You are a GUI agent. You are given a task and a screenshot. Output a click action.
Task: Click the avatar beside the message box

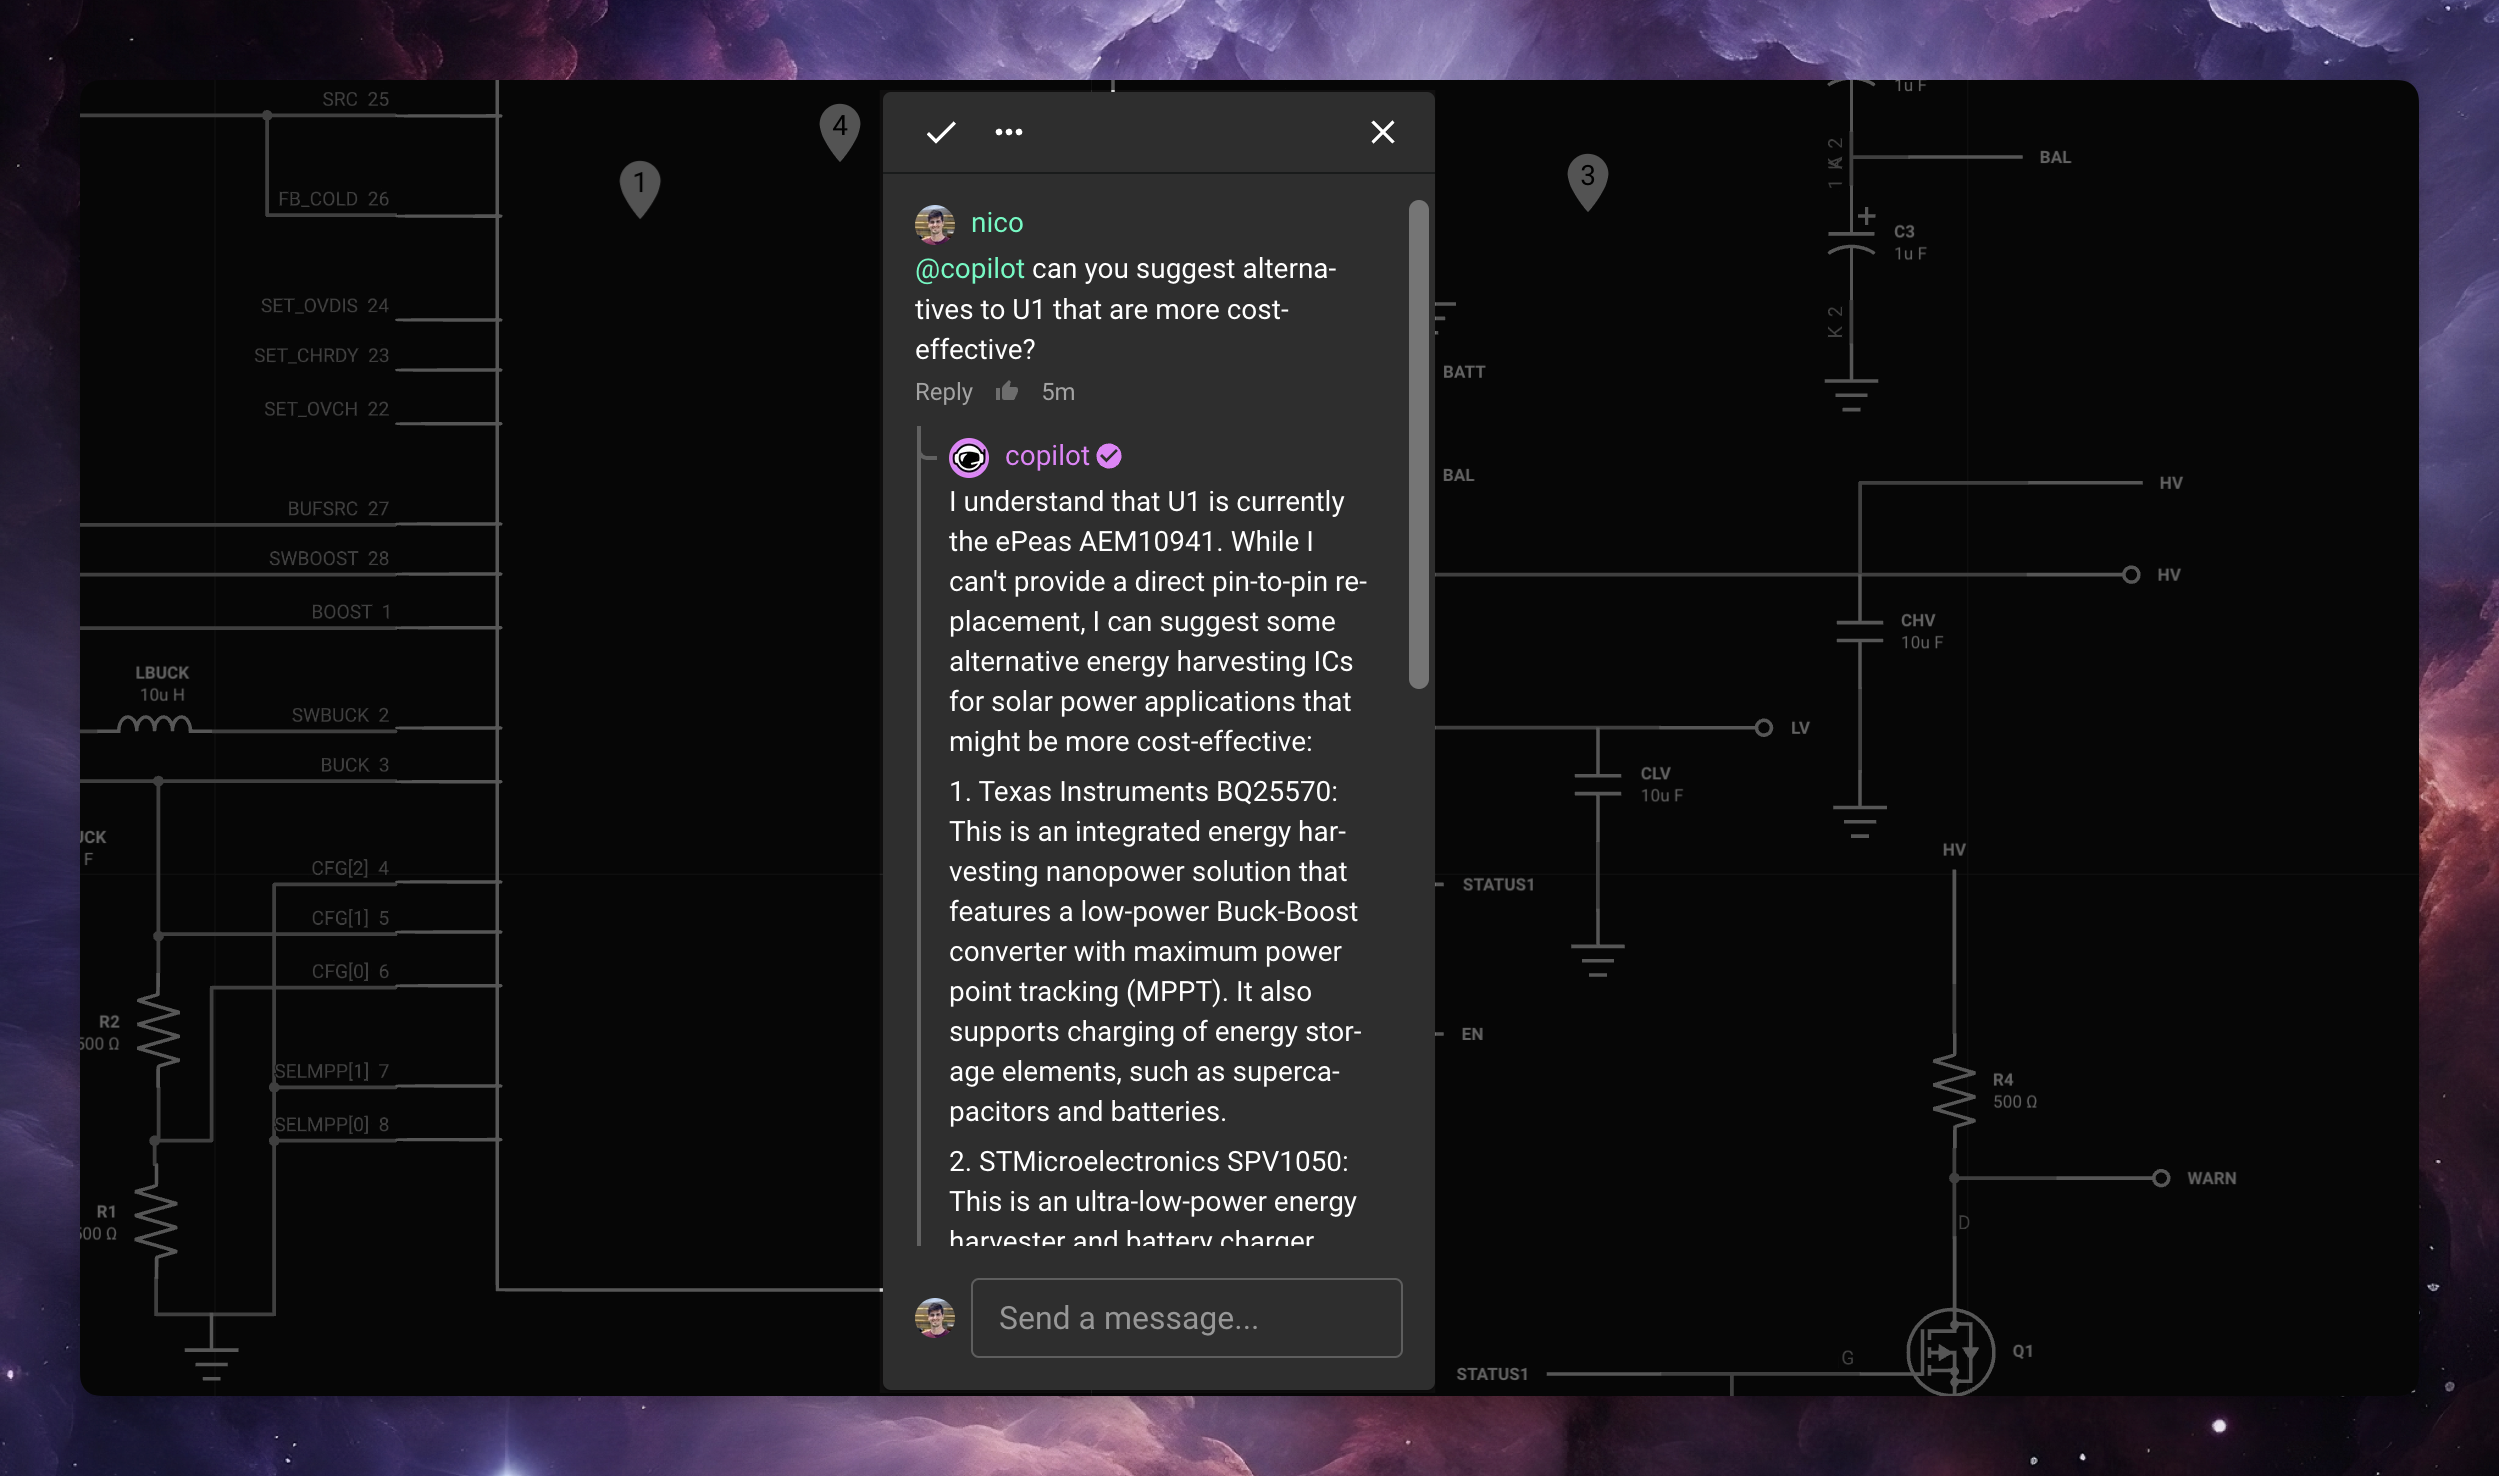click(x=935, y=1317)
